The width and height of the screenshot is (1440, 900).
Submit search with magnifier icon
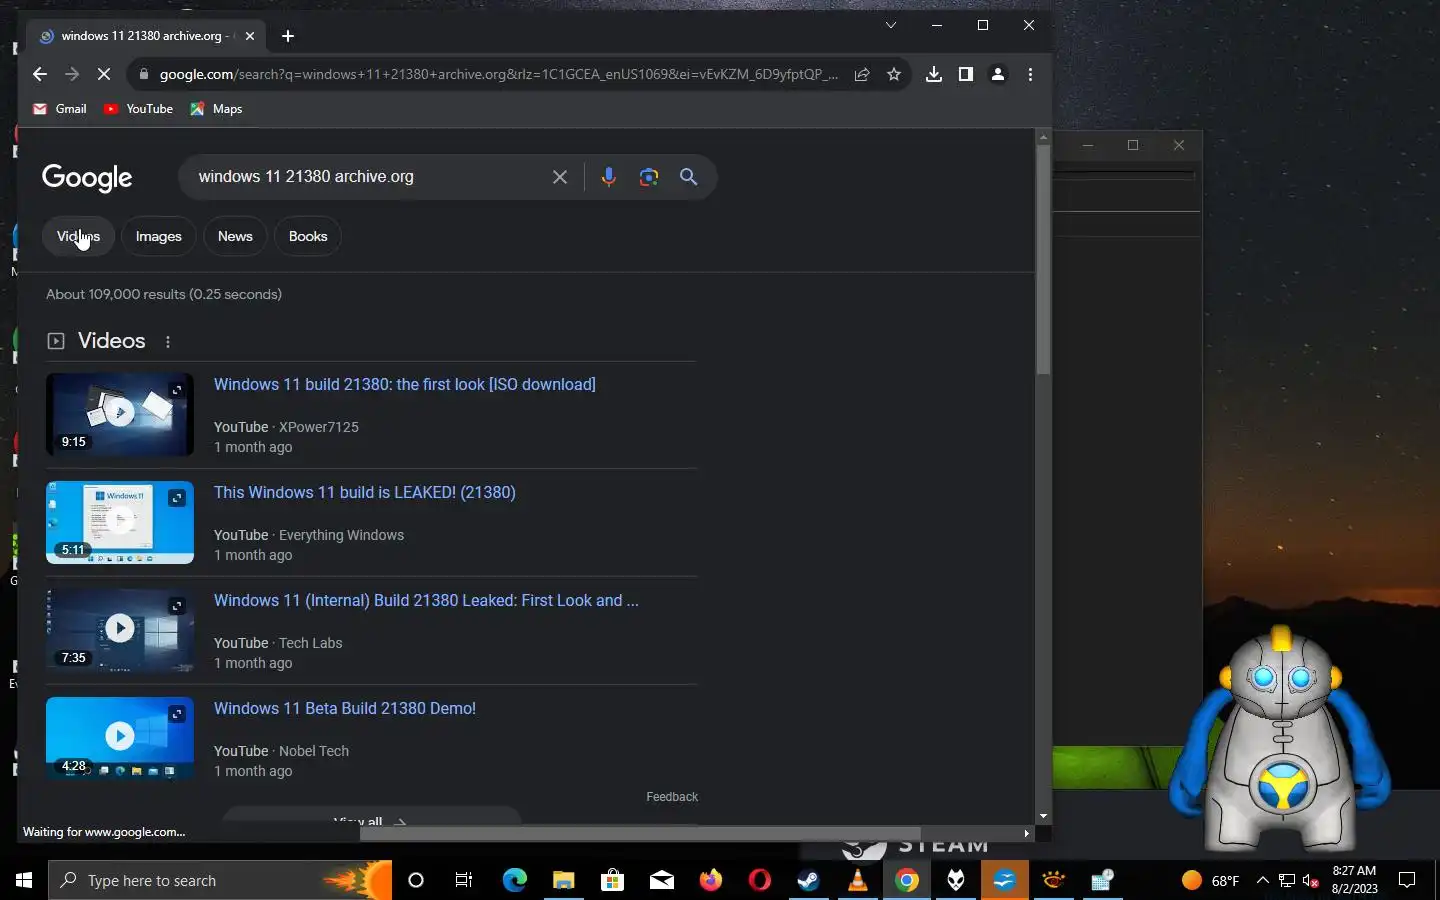pyautogui.click(x=689, y=177)
